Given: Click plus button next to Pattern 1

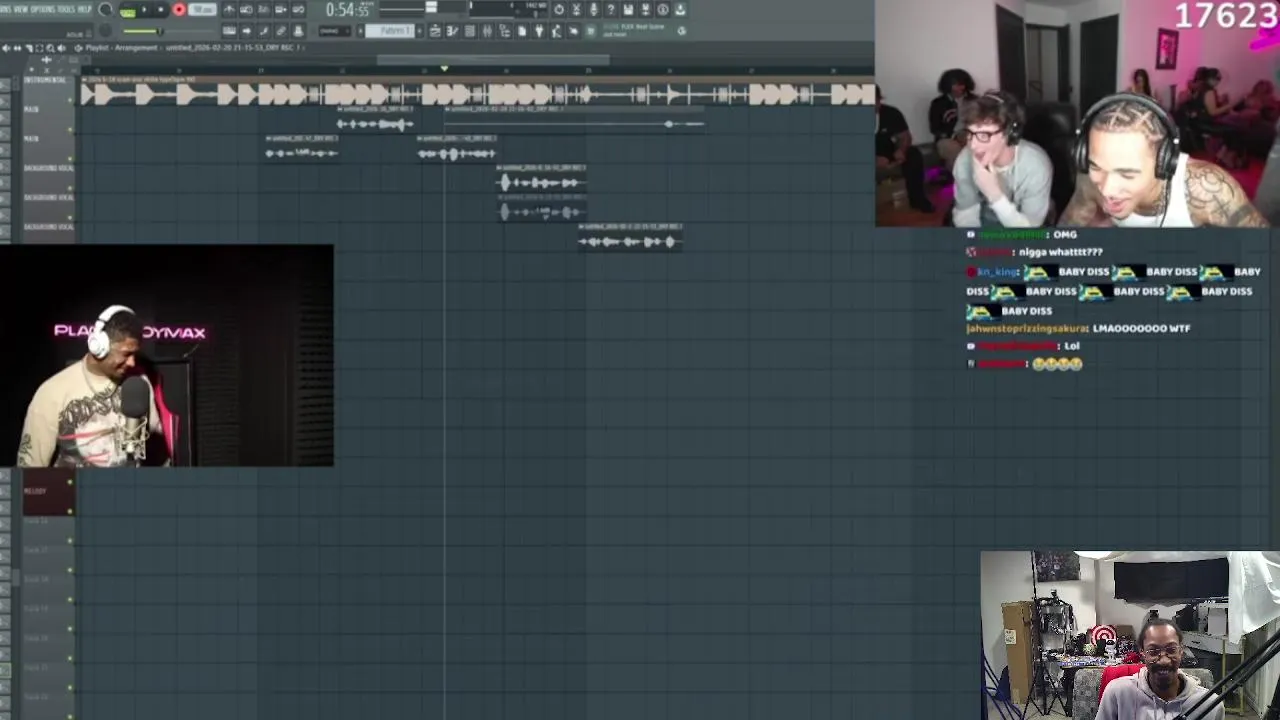Looking at the screenshot, I should coord(420,31).
